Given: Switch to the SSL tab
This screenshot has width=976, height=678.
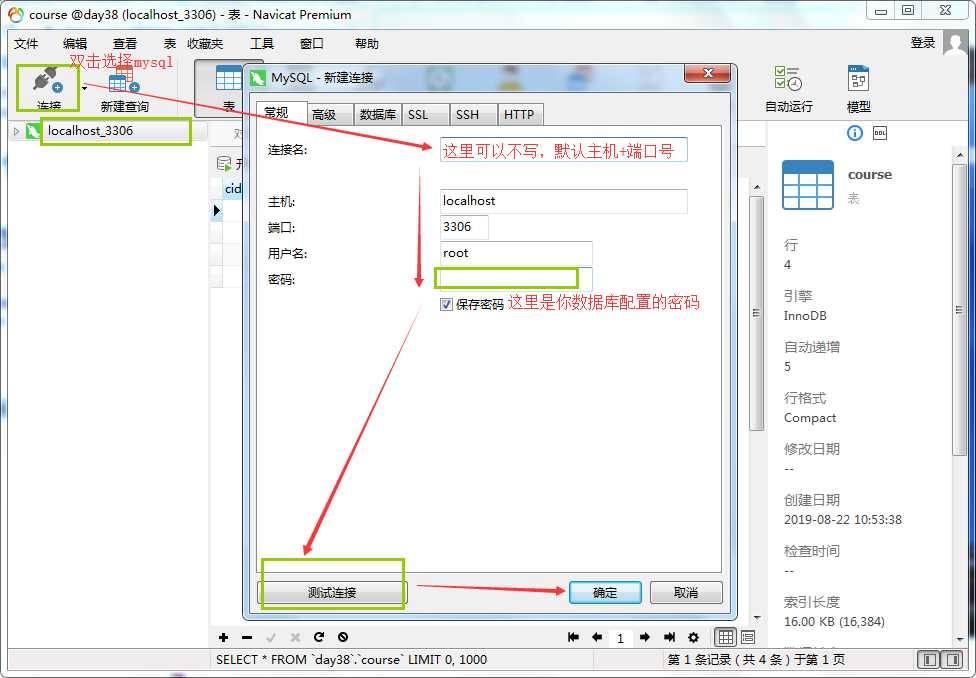Looking at the screenshot, I should pos(425,115).
